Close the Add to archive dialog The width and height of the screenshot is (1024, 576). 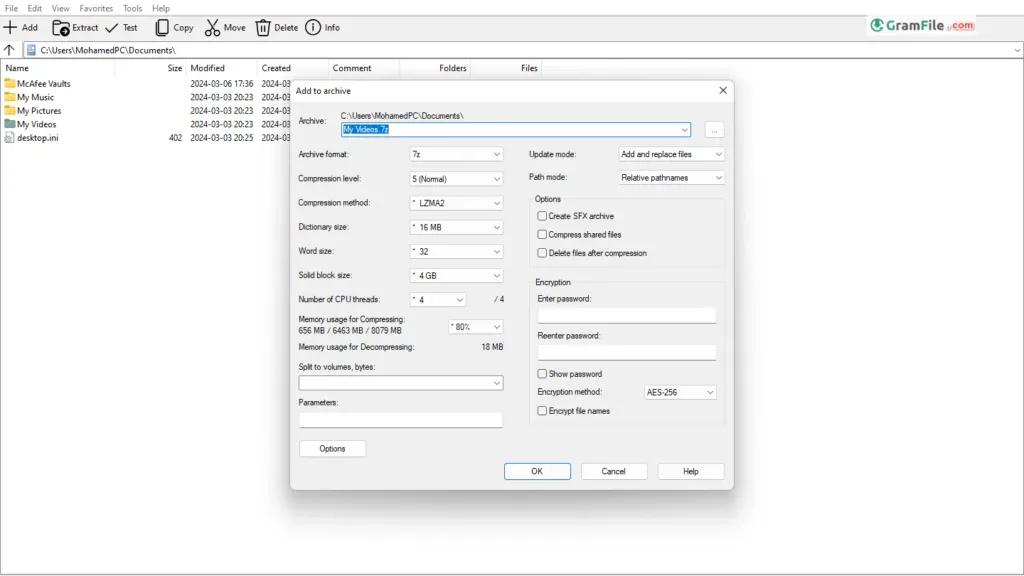tap(722, 90)
